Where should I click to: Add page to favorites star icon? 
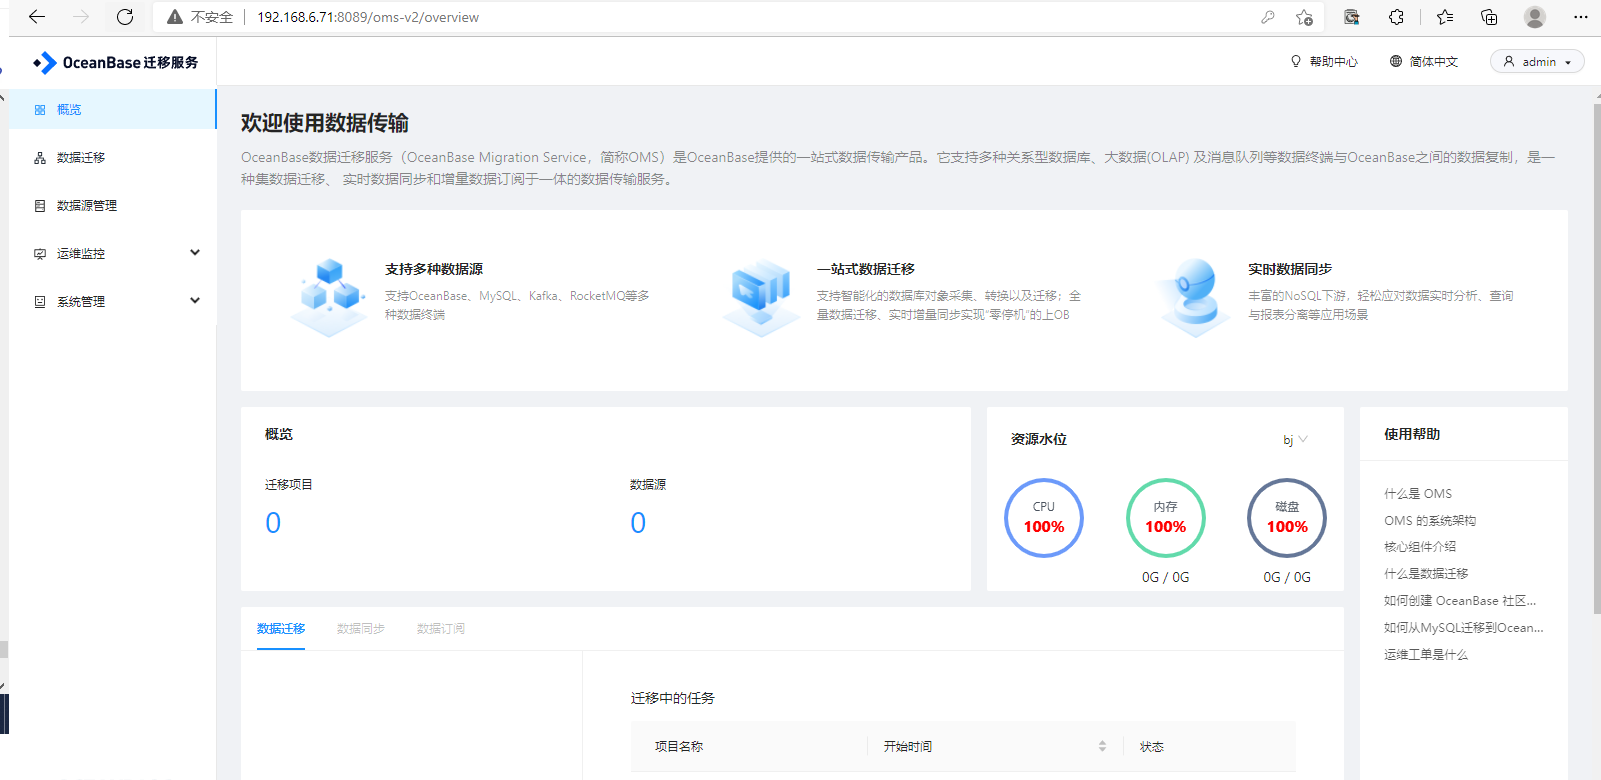pyautogui.click(x=1304, y=17)
